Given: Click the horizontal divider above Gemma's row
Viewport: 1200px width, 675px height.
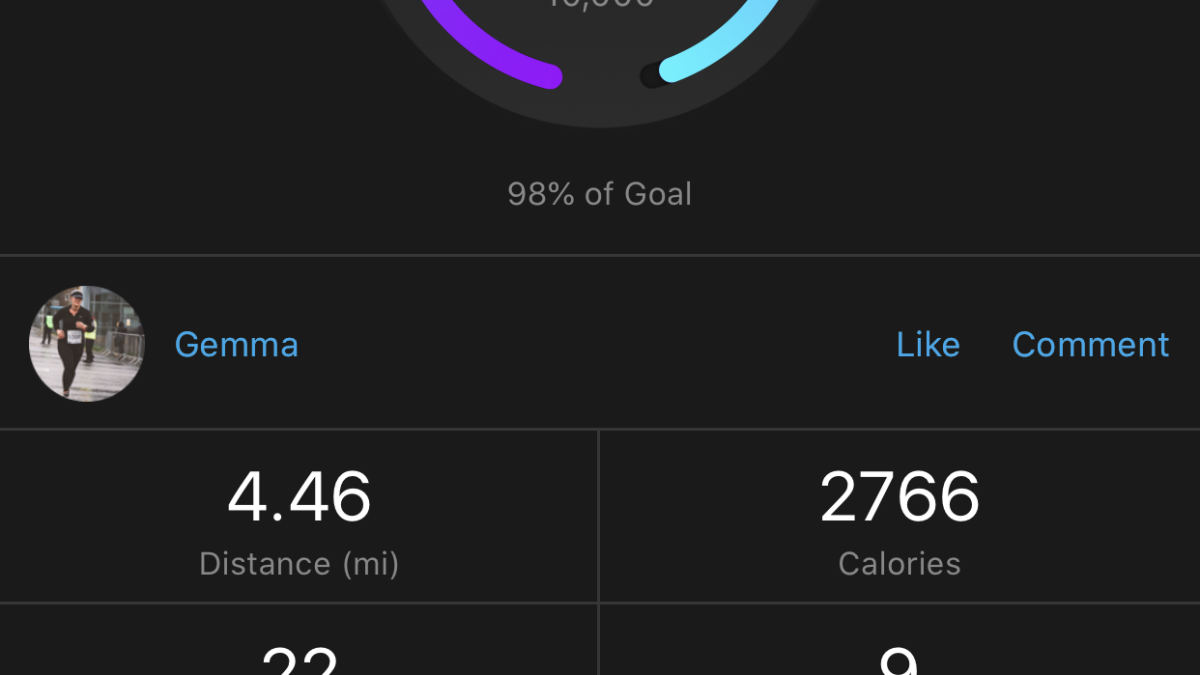Looking at the screenshot, I should pos(600,255).
